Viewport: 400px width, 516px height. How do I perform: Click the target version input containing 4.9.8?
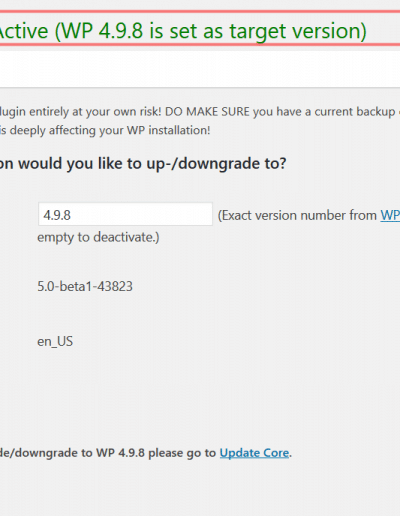pos(125,214)
